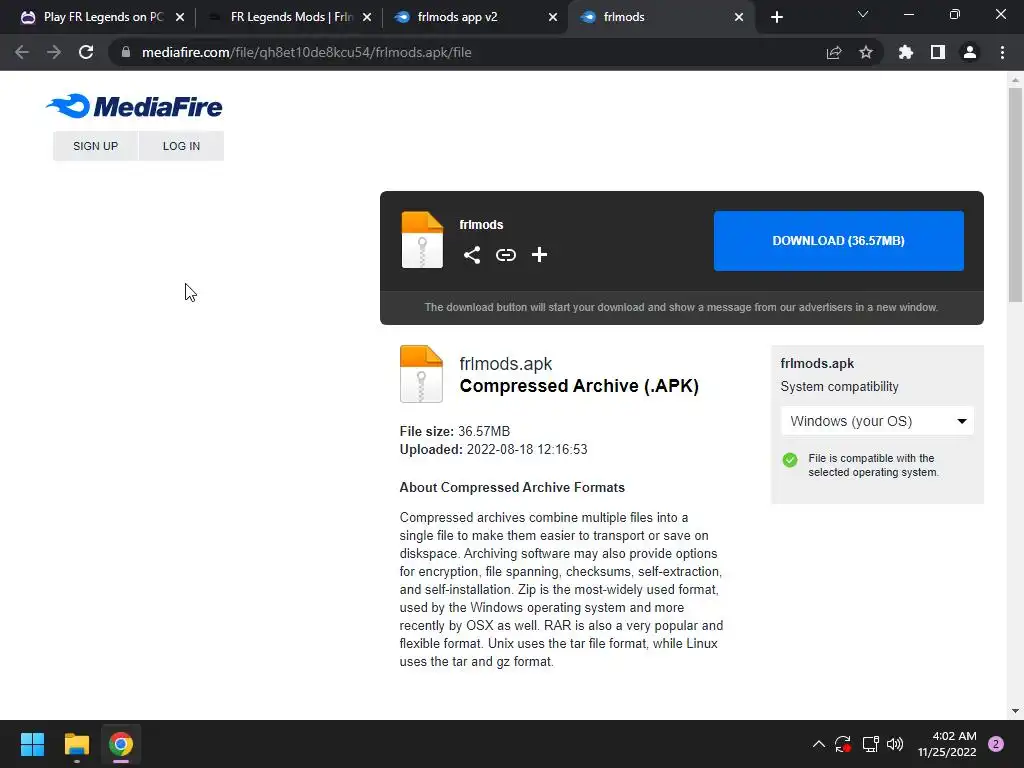This screenshot has width=1024, height=768.
Task: Open Chrome three-dot menu
Action: (1002, 52)
